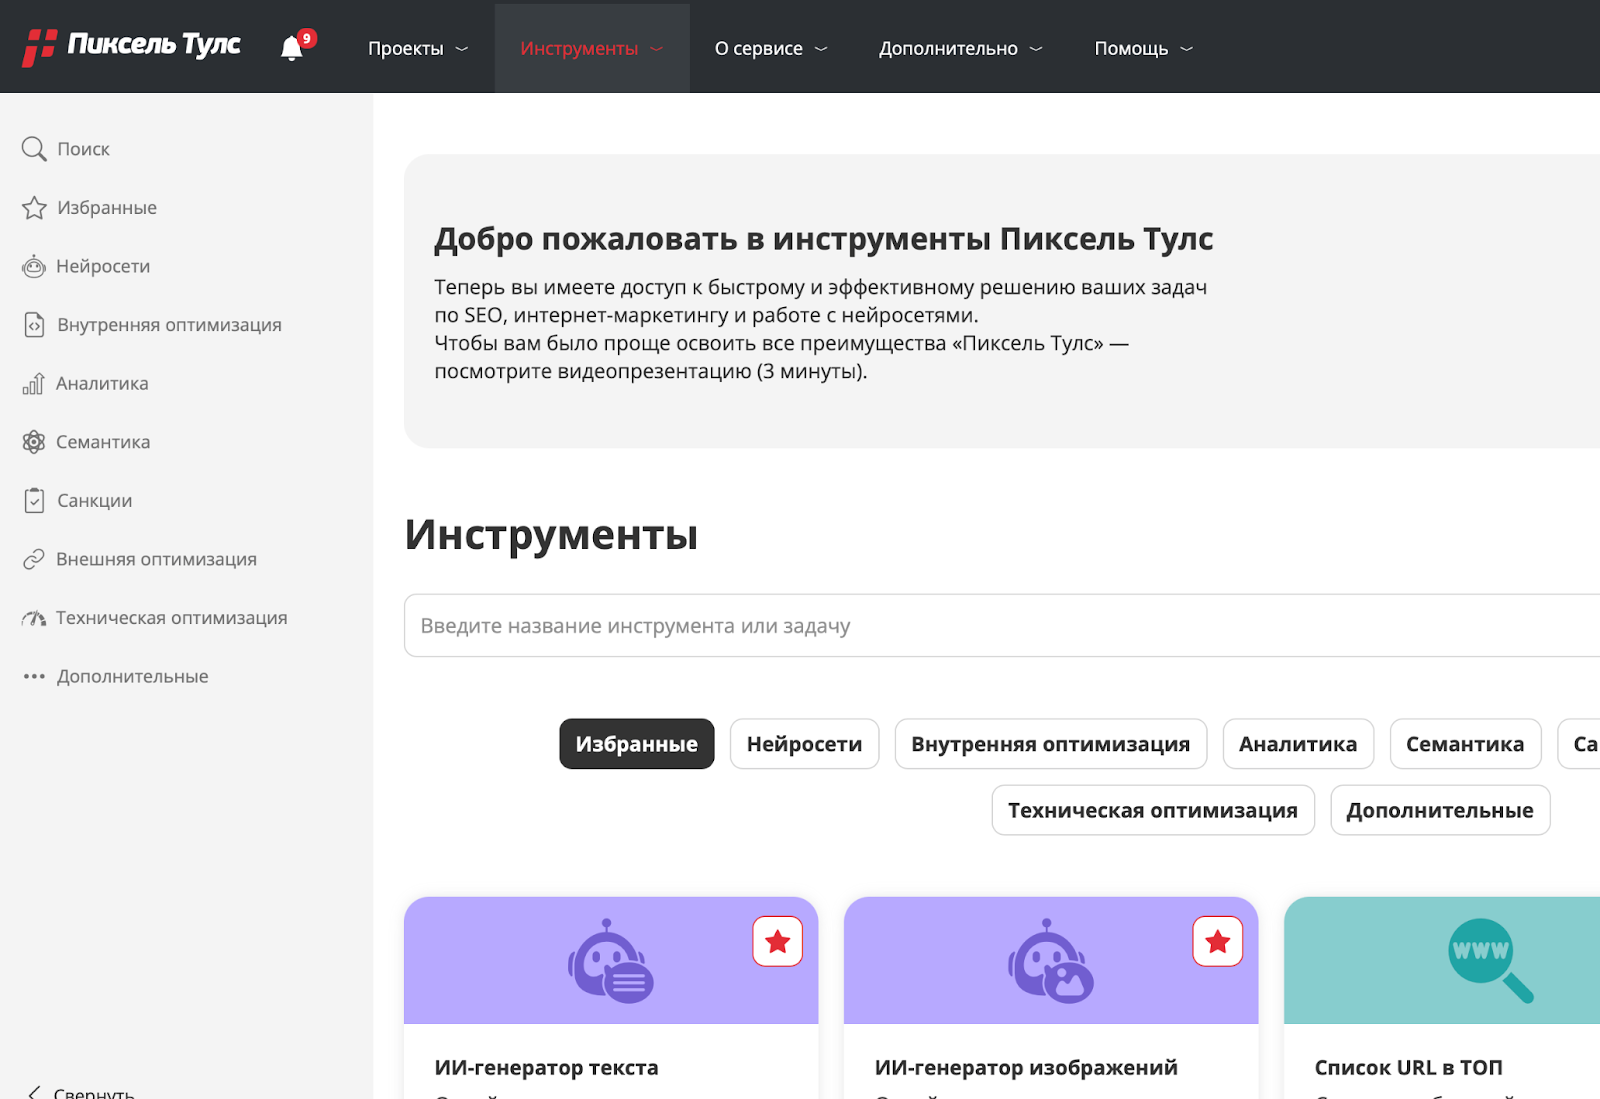Click the tool name search field
Screen dimensions: 1600x1099
click(x=1000, y=626)
